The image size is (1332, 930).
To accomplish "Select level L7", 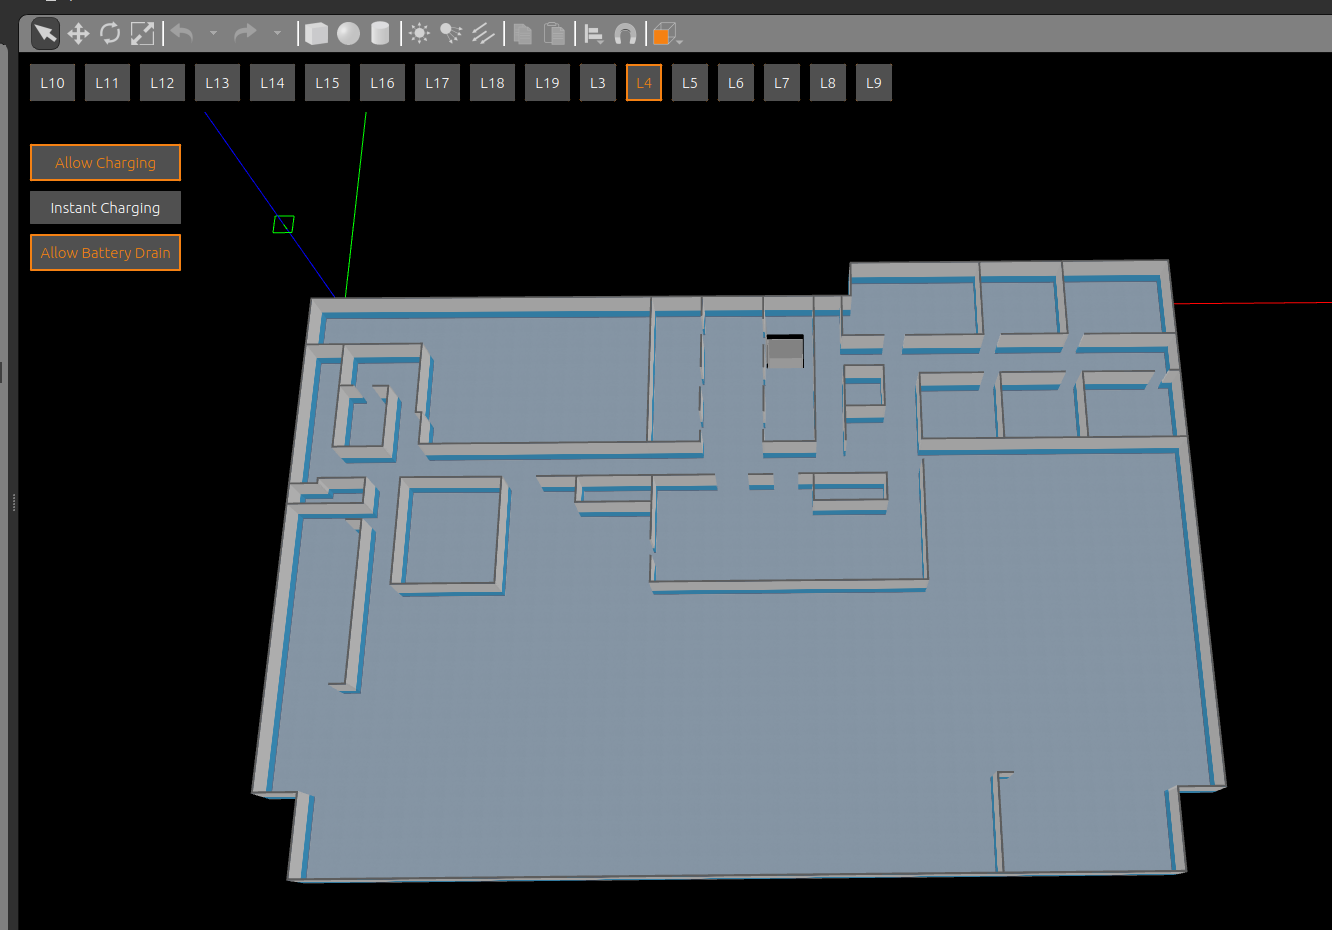I will pyautogui.click(x=782, y=83).
